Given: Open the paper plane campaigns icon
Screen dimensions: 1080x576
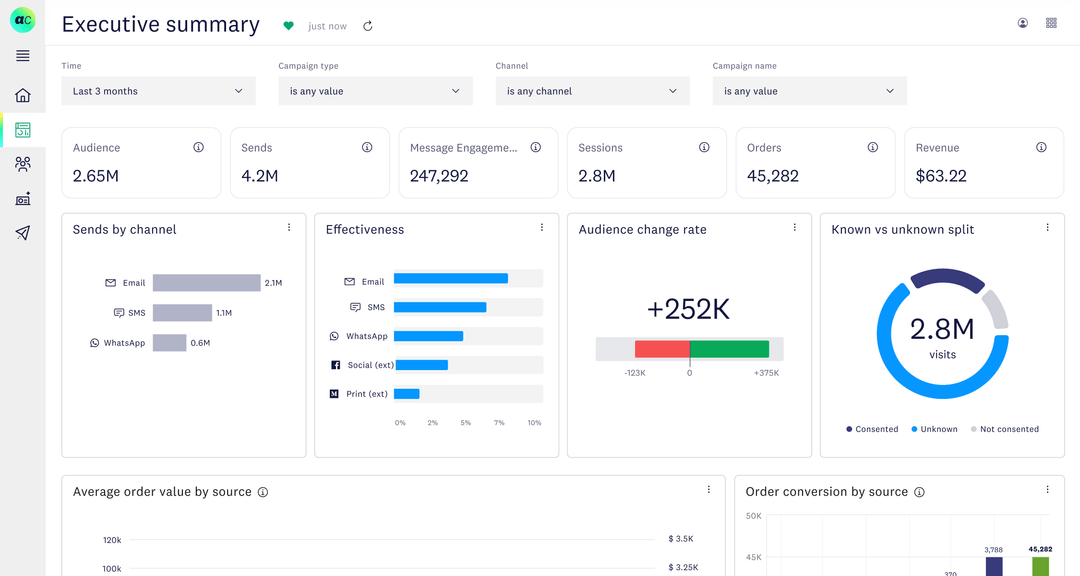Looking at the screenshot, I should [22, 233].
